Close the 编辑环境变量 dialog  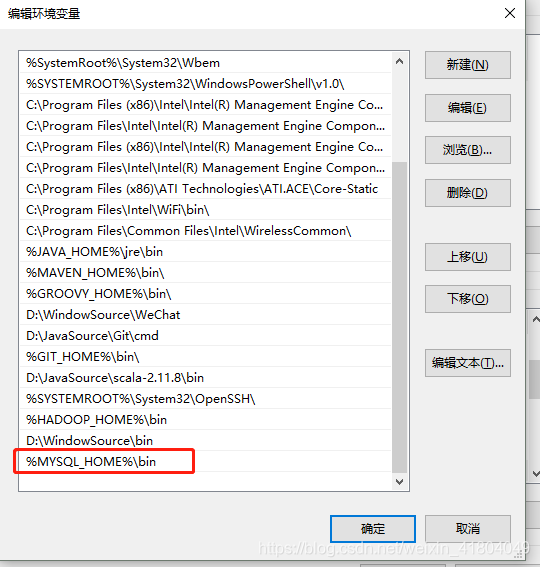(x=510, y=13)
